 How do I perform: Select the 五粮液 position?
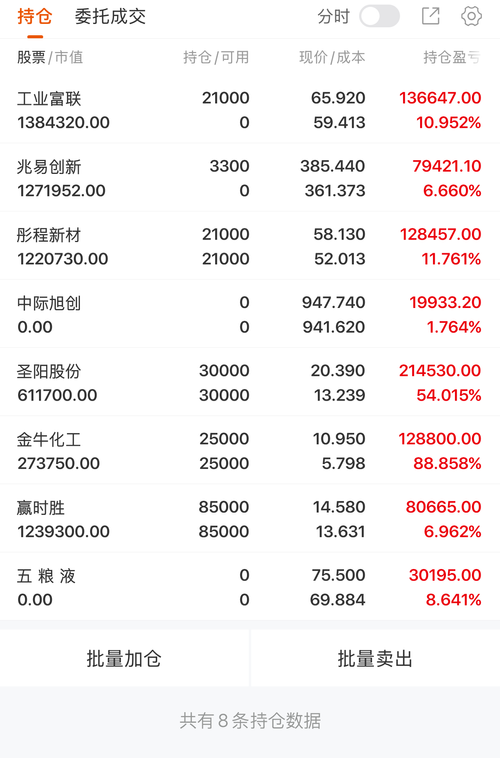tap(250, 587)
